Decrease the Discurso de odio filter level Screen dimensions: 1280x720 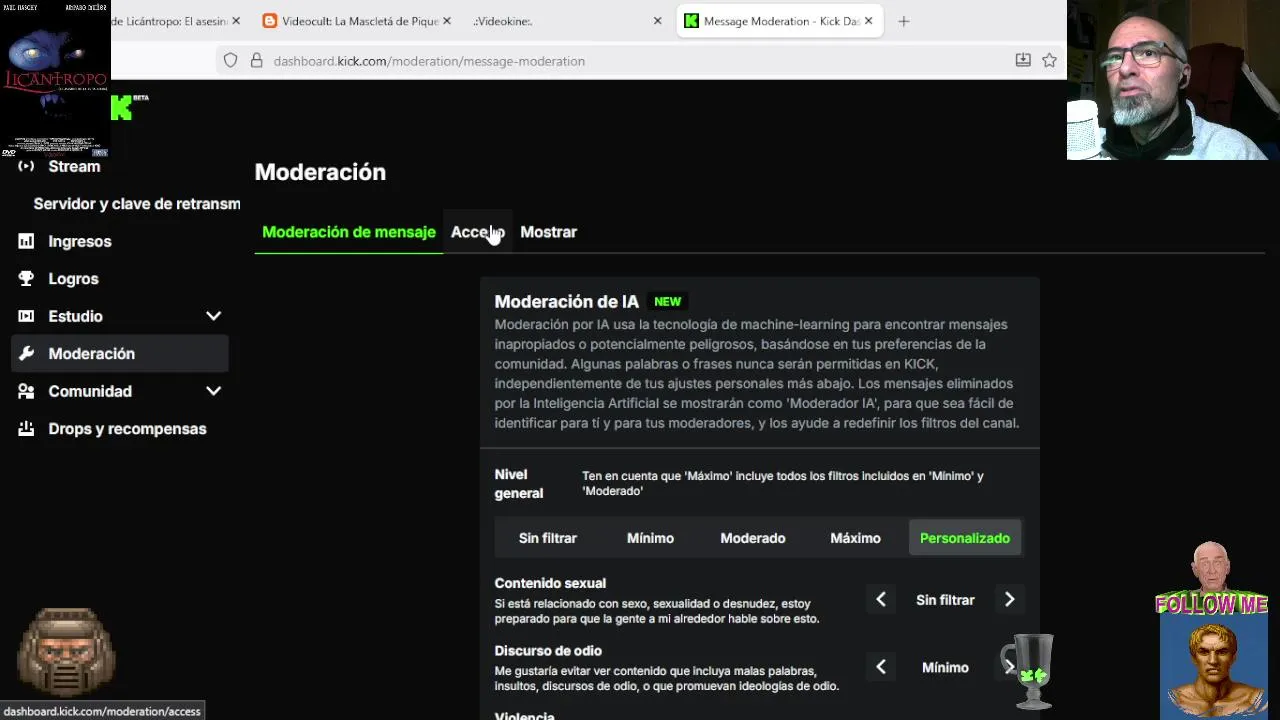click(881, 667)
